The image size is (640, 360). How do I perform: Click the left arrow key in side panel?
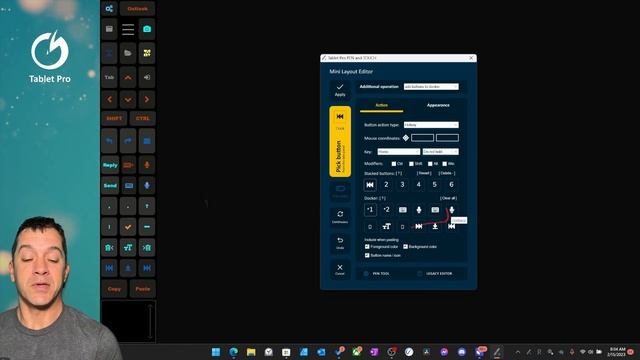[x=109, y=99]
